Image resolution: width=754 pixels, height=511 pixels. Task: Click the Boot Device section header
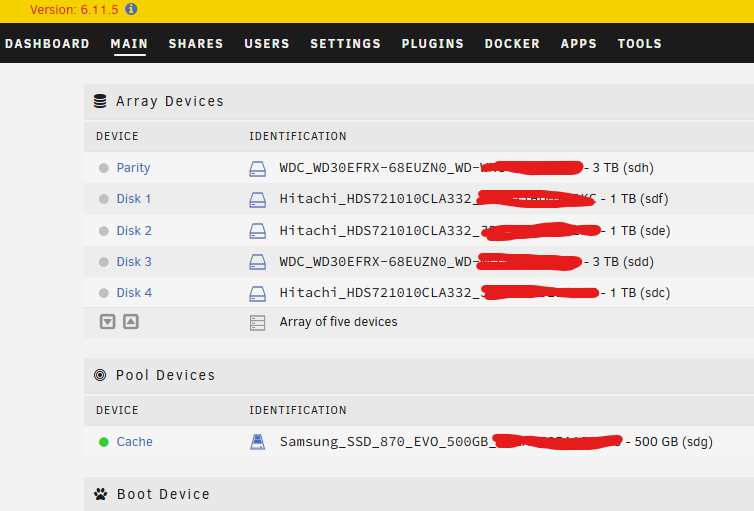coord(163,495)
